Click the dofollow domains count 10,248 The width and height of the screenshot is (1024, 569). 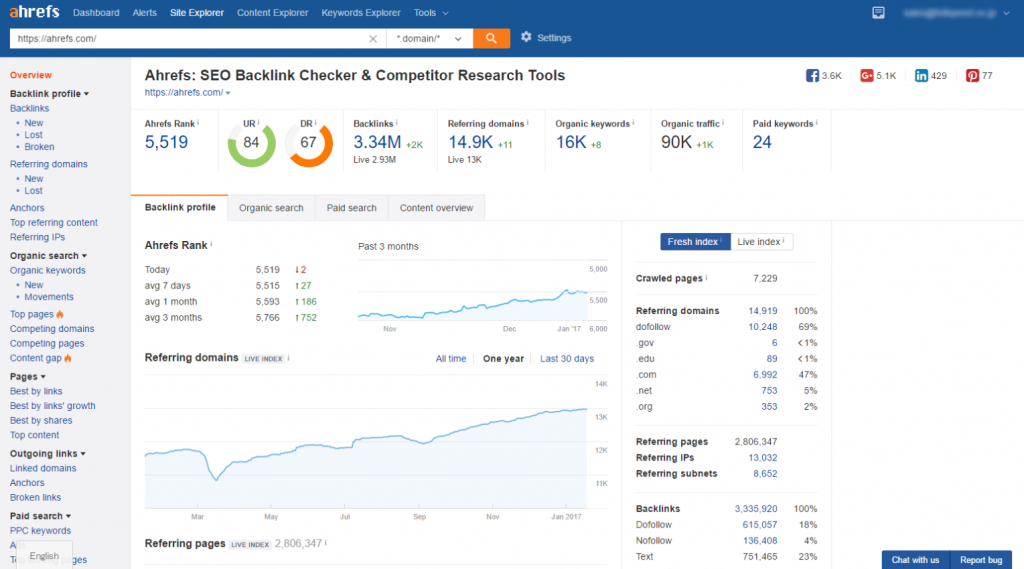pyautogui.click(x=763, y=327)
